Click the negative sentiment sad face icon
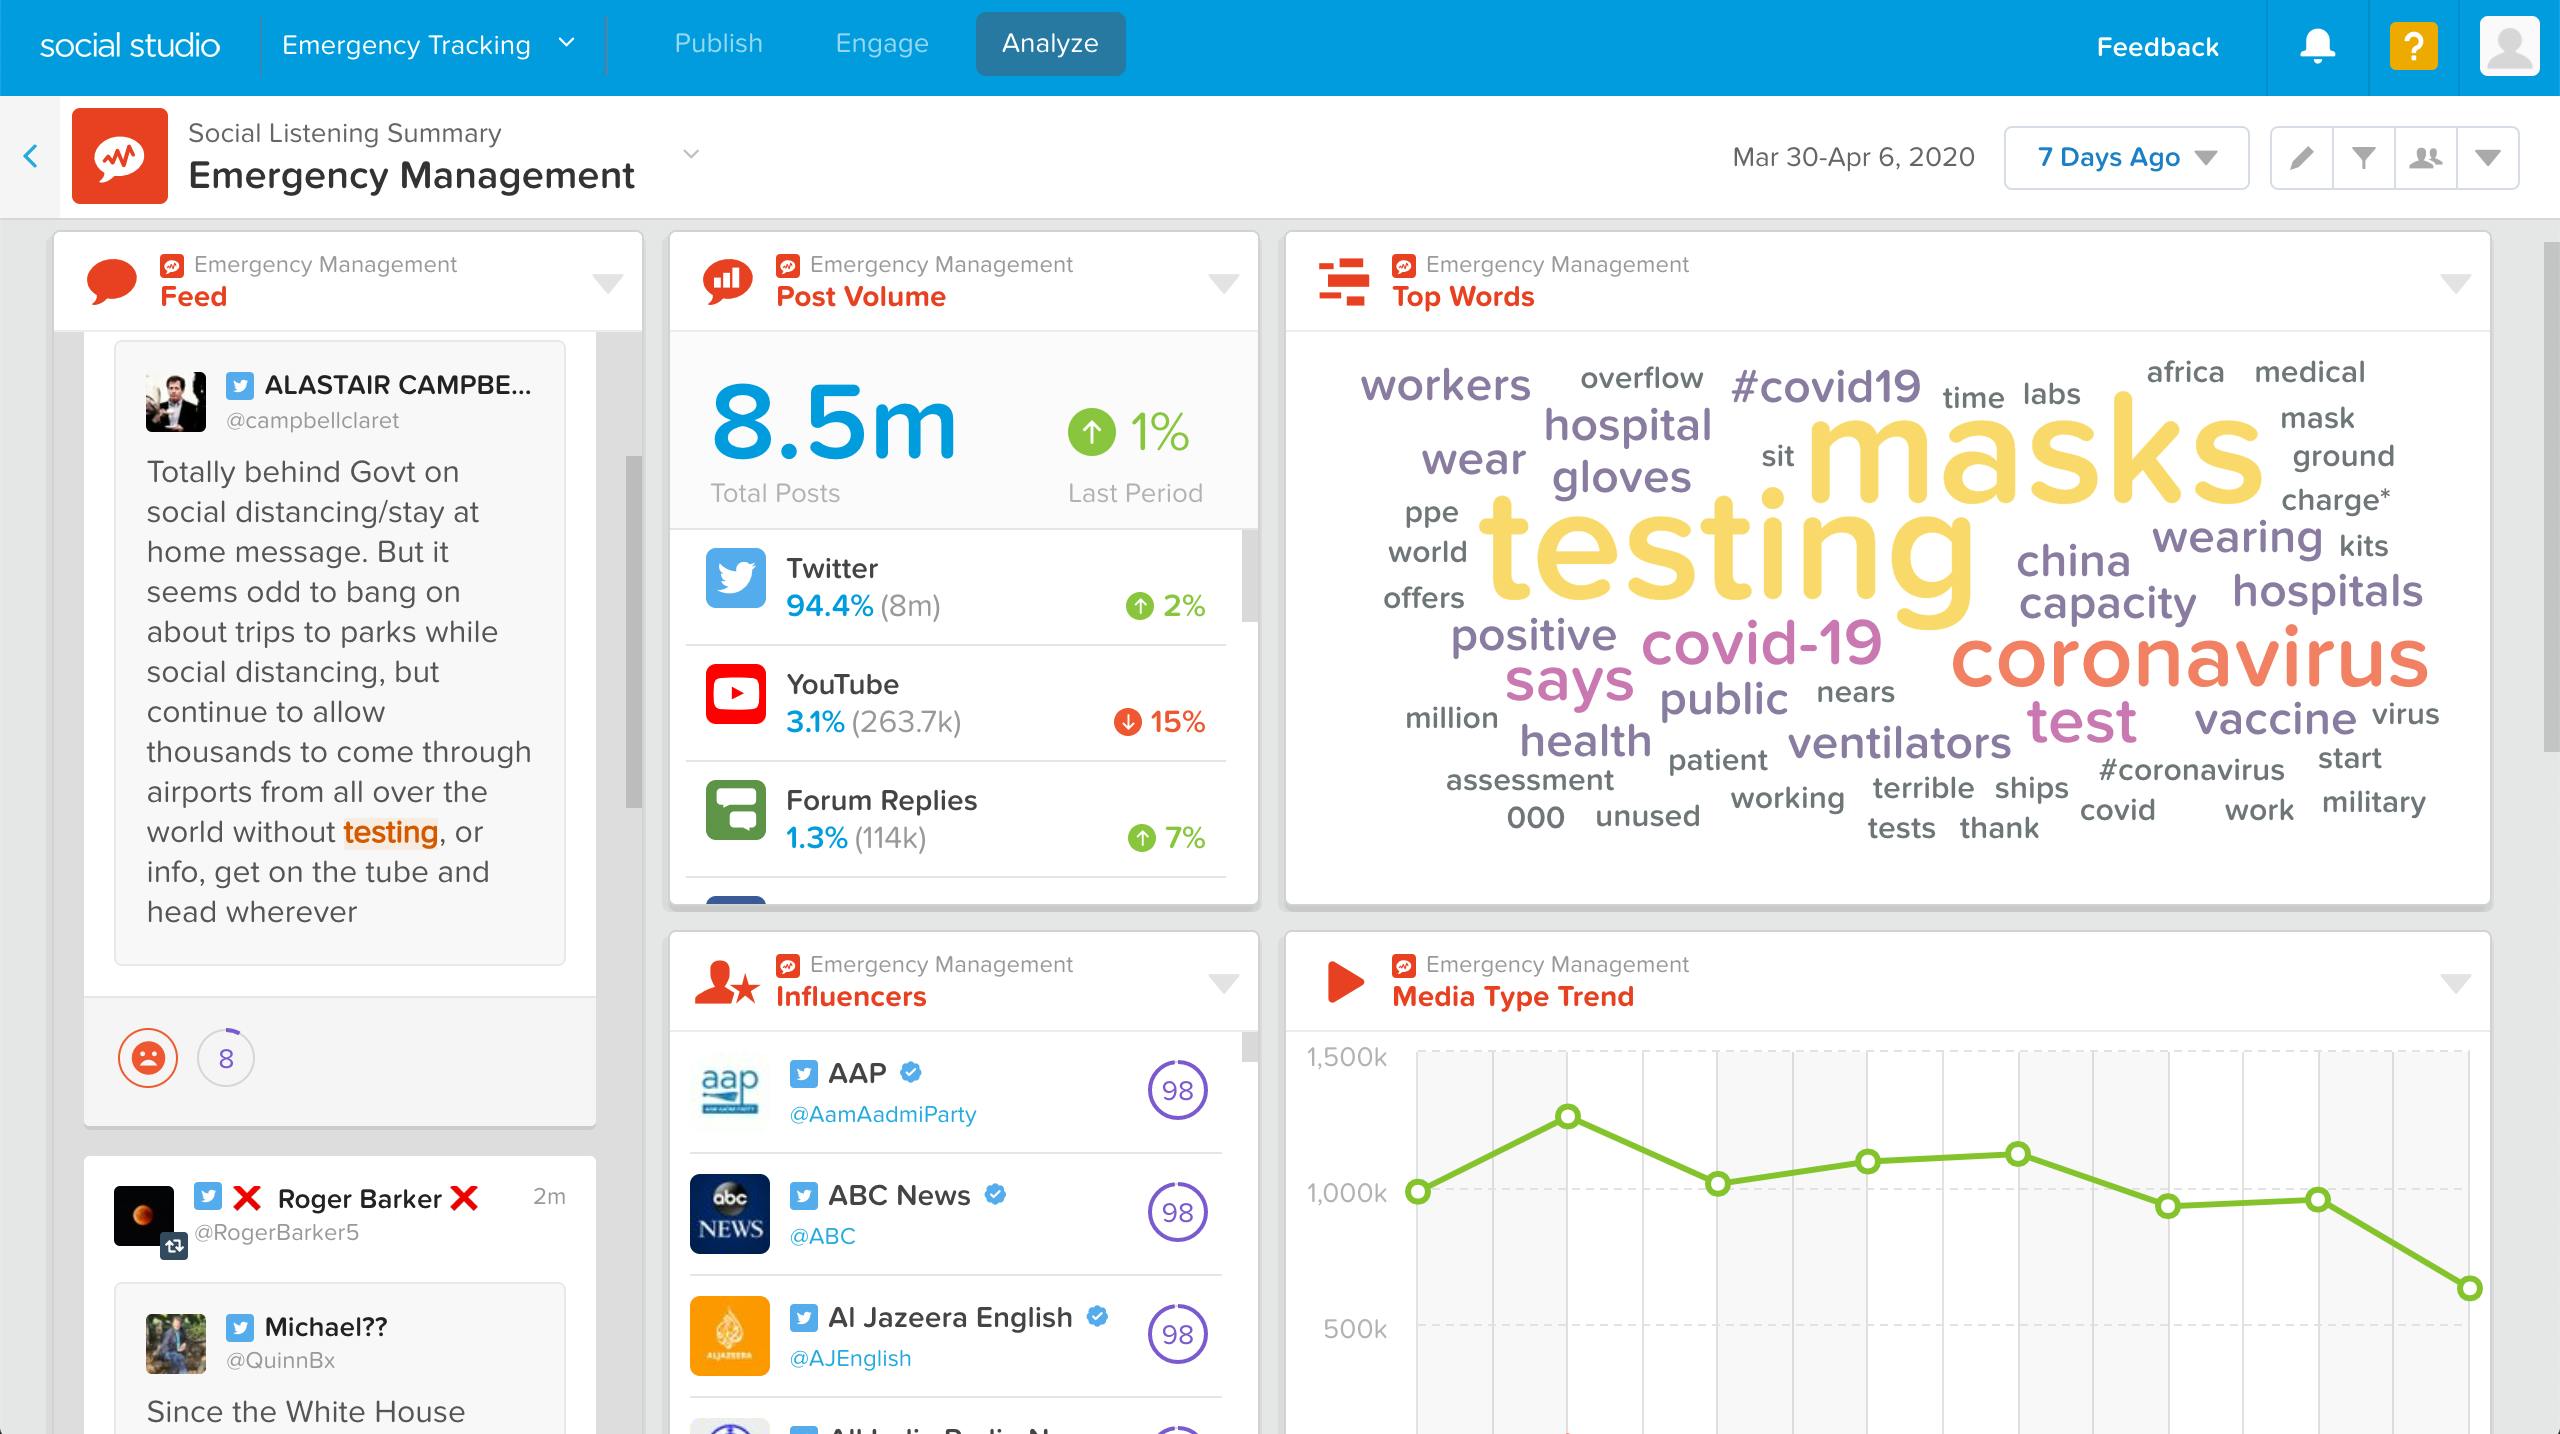The image size is (2560, 1434). click(148, 1058)
